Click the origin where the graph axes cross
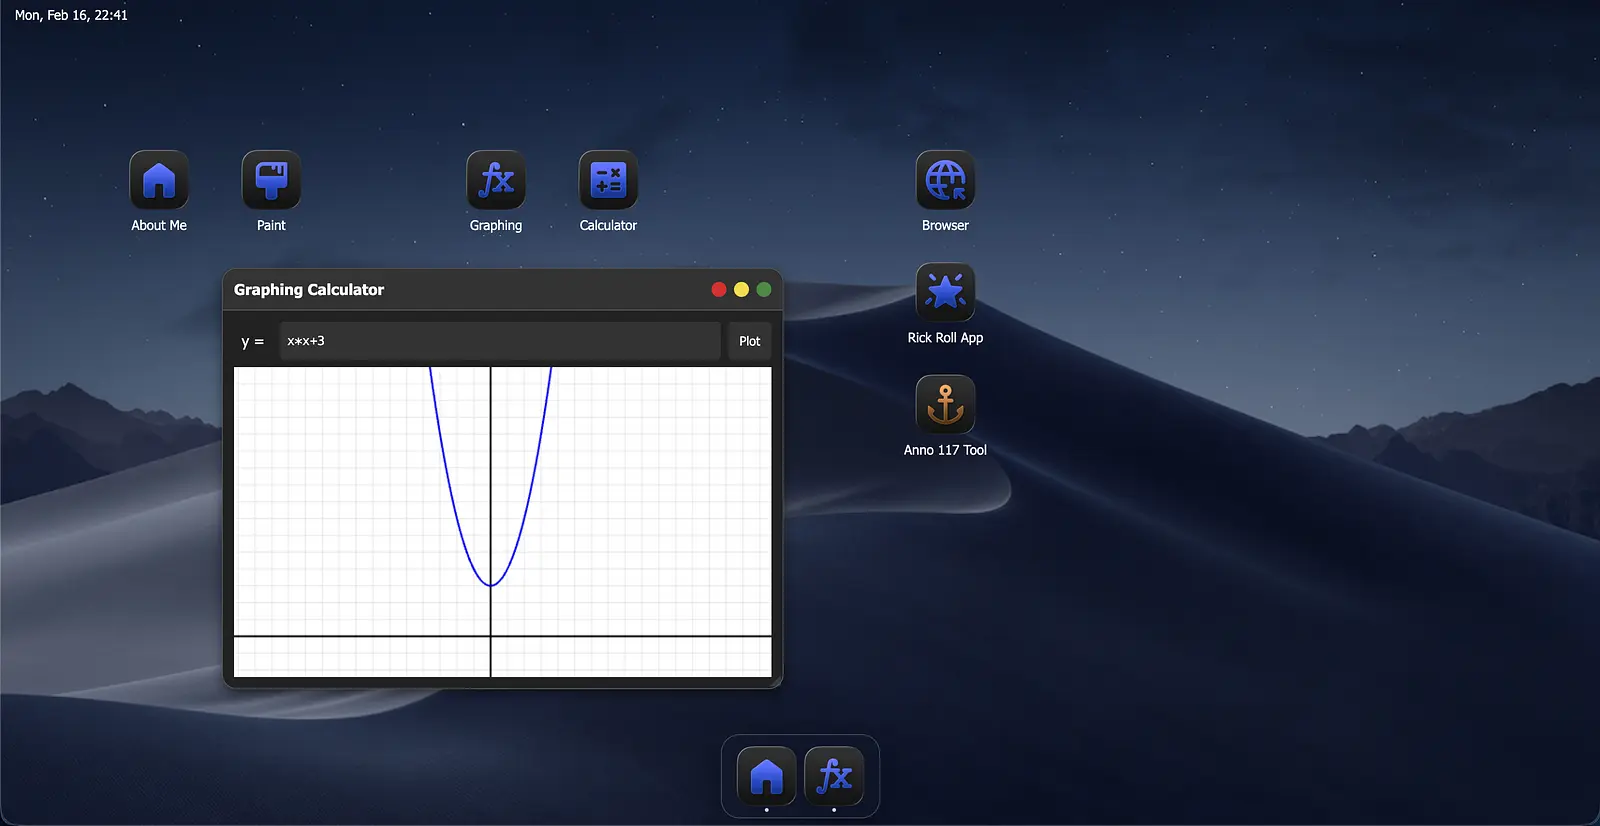The height and width of the screenshot is (826, 1600). pyautogui.click(x=491, y=636)
